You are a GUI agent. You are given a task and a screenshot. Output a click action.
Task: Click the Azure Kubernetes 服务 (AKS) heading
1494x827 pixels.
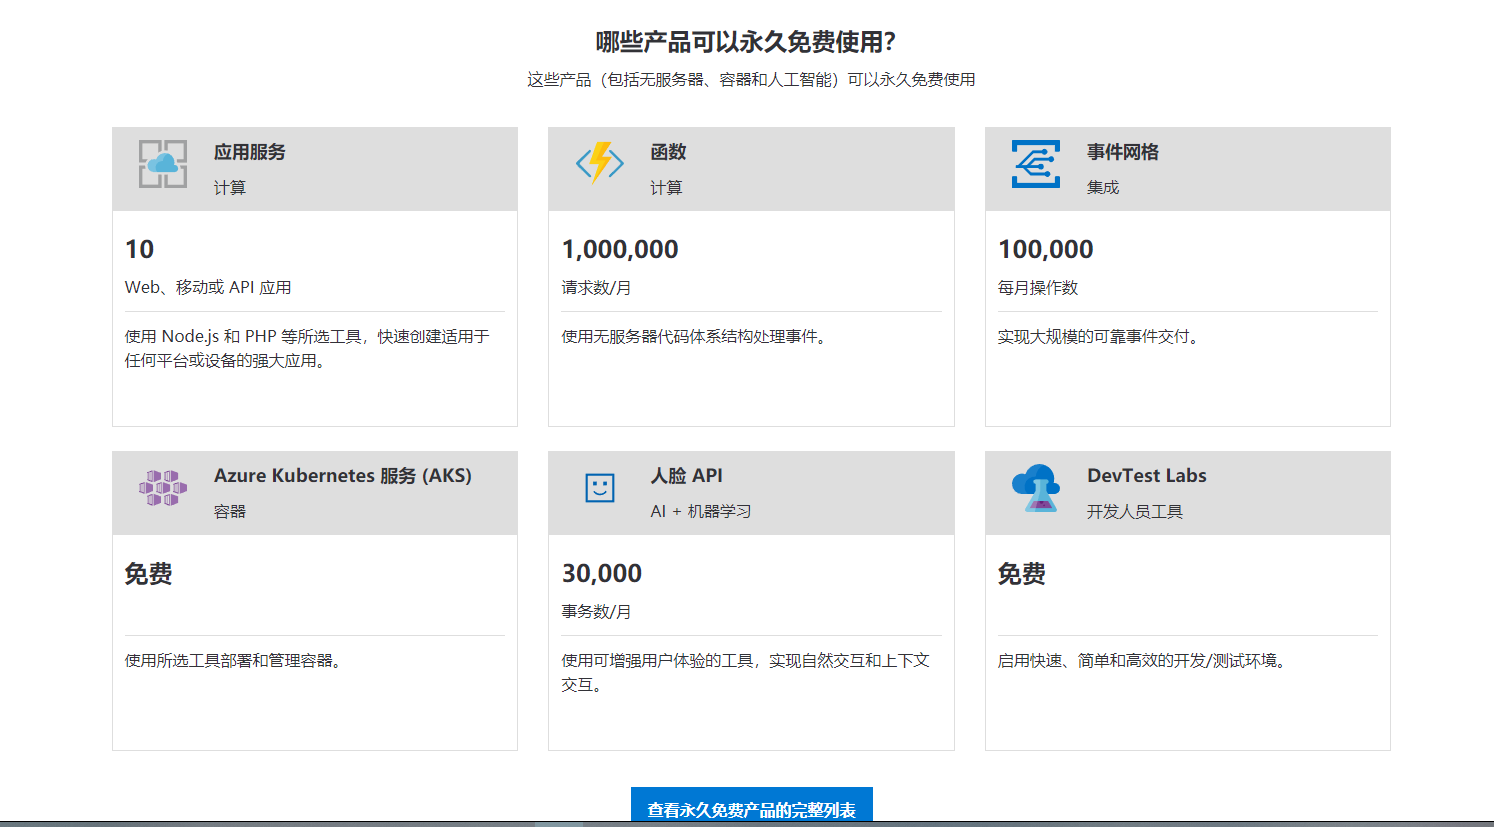pos(343,476)
